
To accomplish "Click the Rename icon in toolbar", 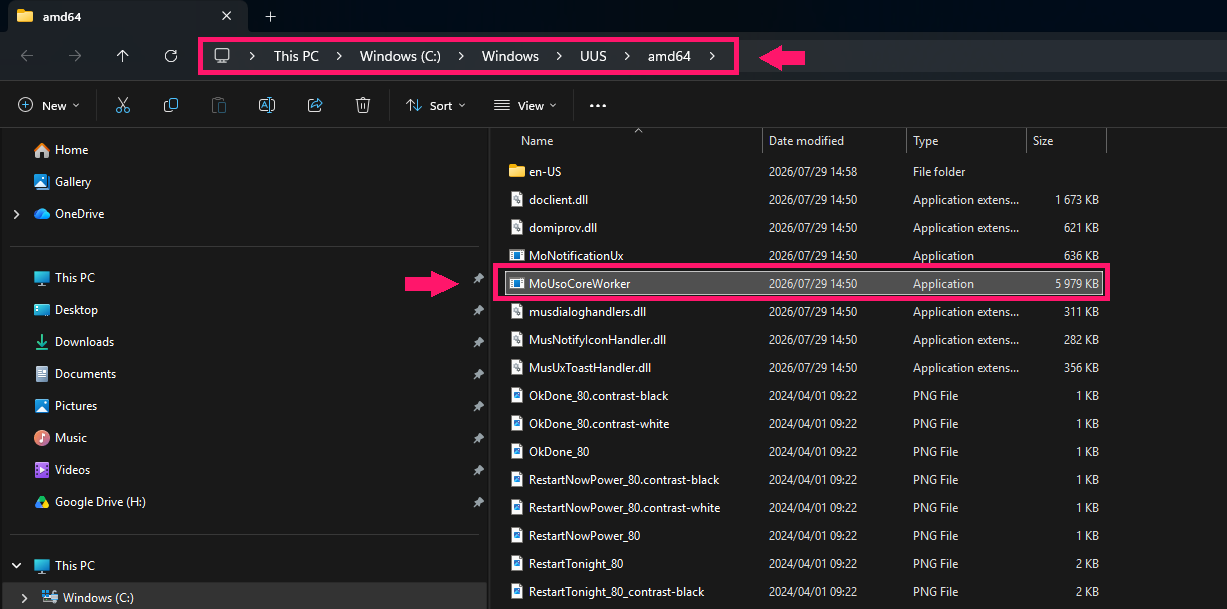I will [267, 105].
